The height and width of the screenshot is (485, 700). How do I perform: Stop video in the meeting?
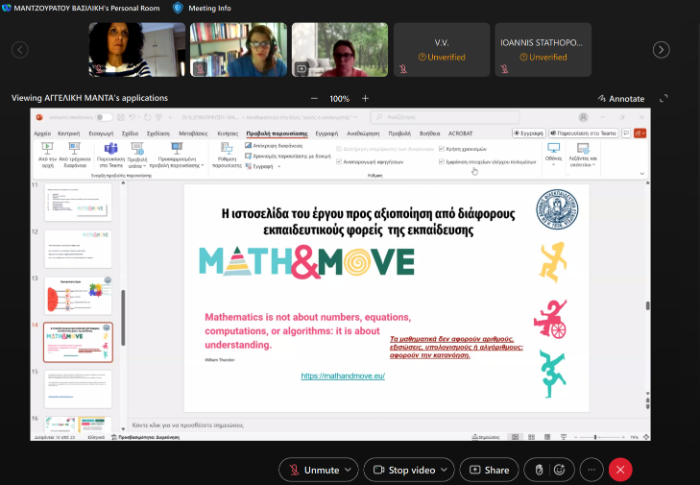(x=404, y=470)
